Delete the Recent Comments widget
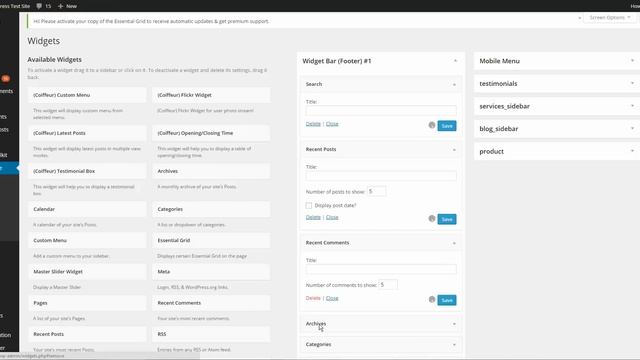 [x=313, y=298]
